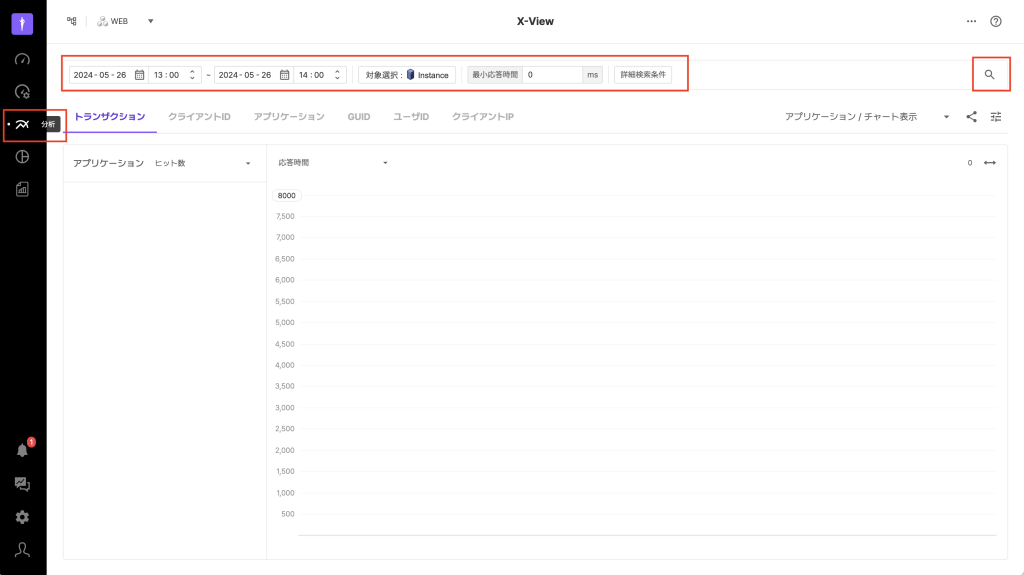This screenshot has width=1024, height=575.
Task: Open the 応答時間 chart metric dropdown
Action: pyautogui.click(x=384, y=163)
